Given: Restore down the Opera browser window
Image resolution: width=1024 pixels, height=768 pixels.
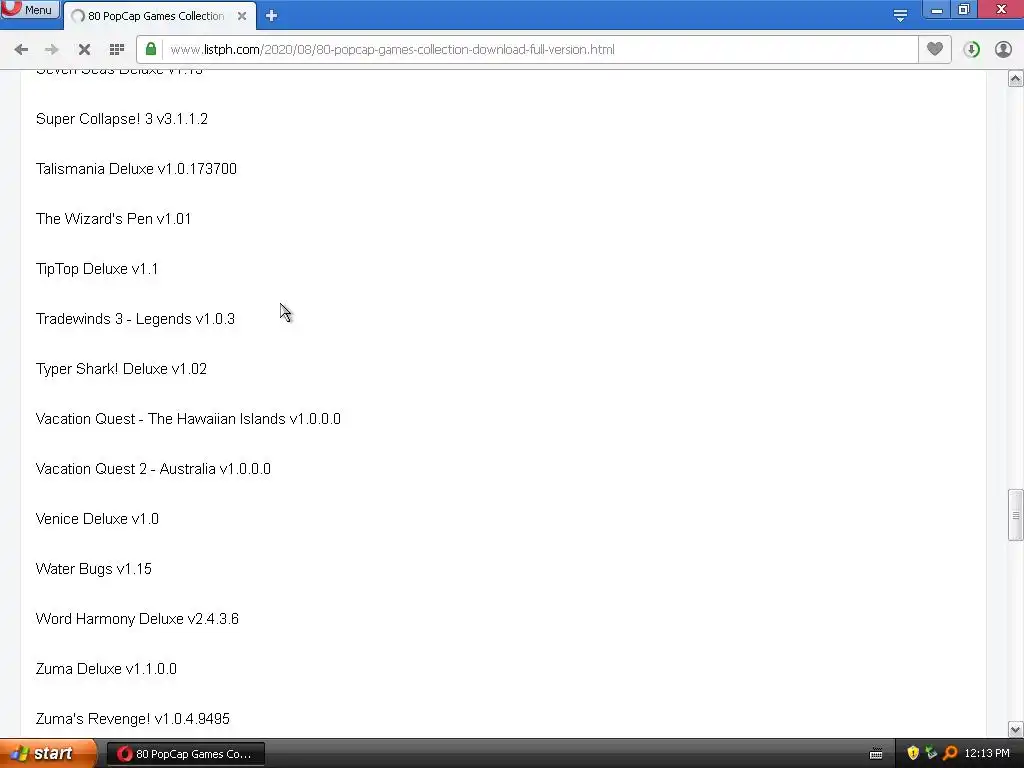Looking at the screenshot, I should tap(963, 10).
